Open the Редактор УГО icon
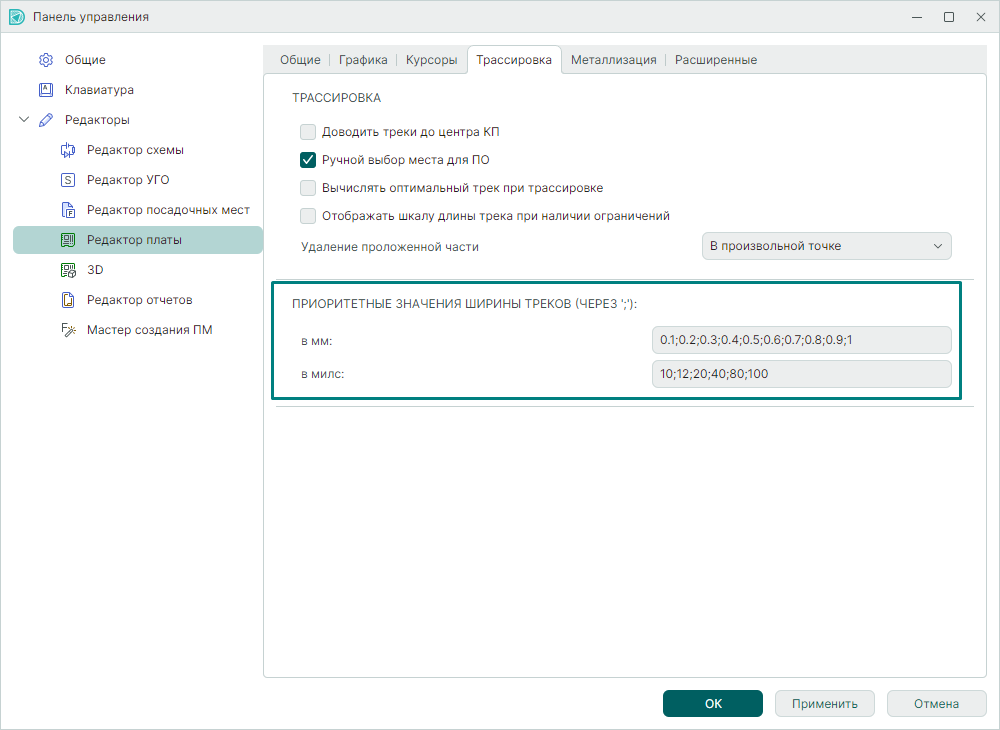 [x=68, y=180]
